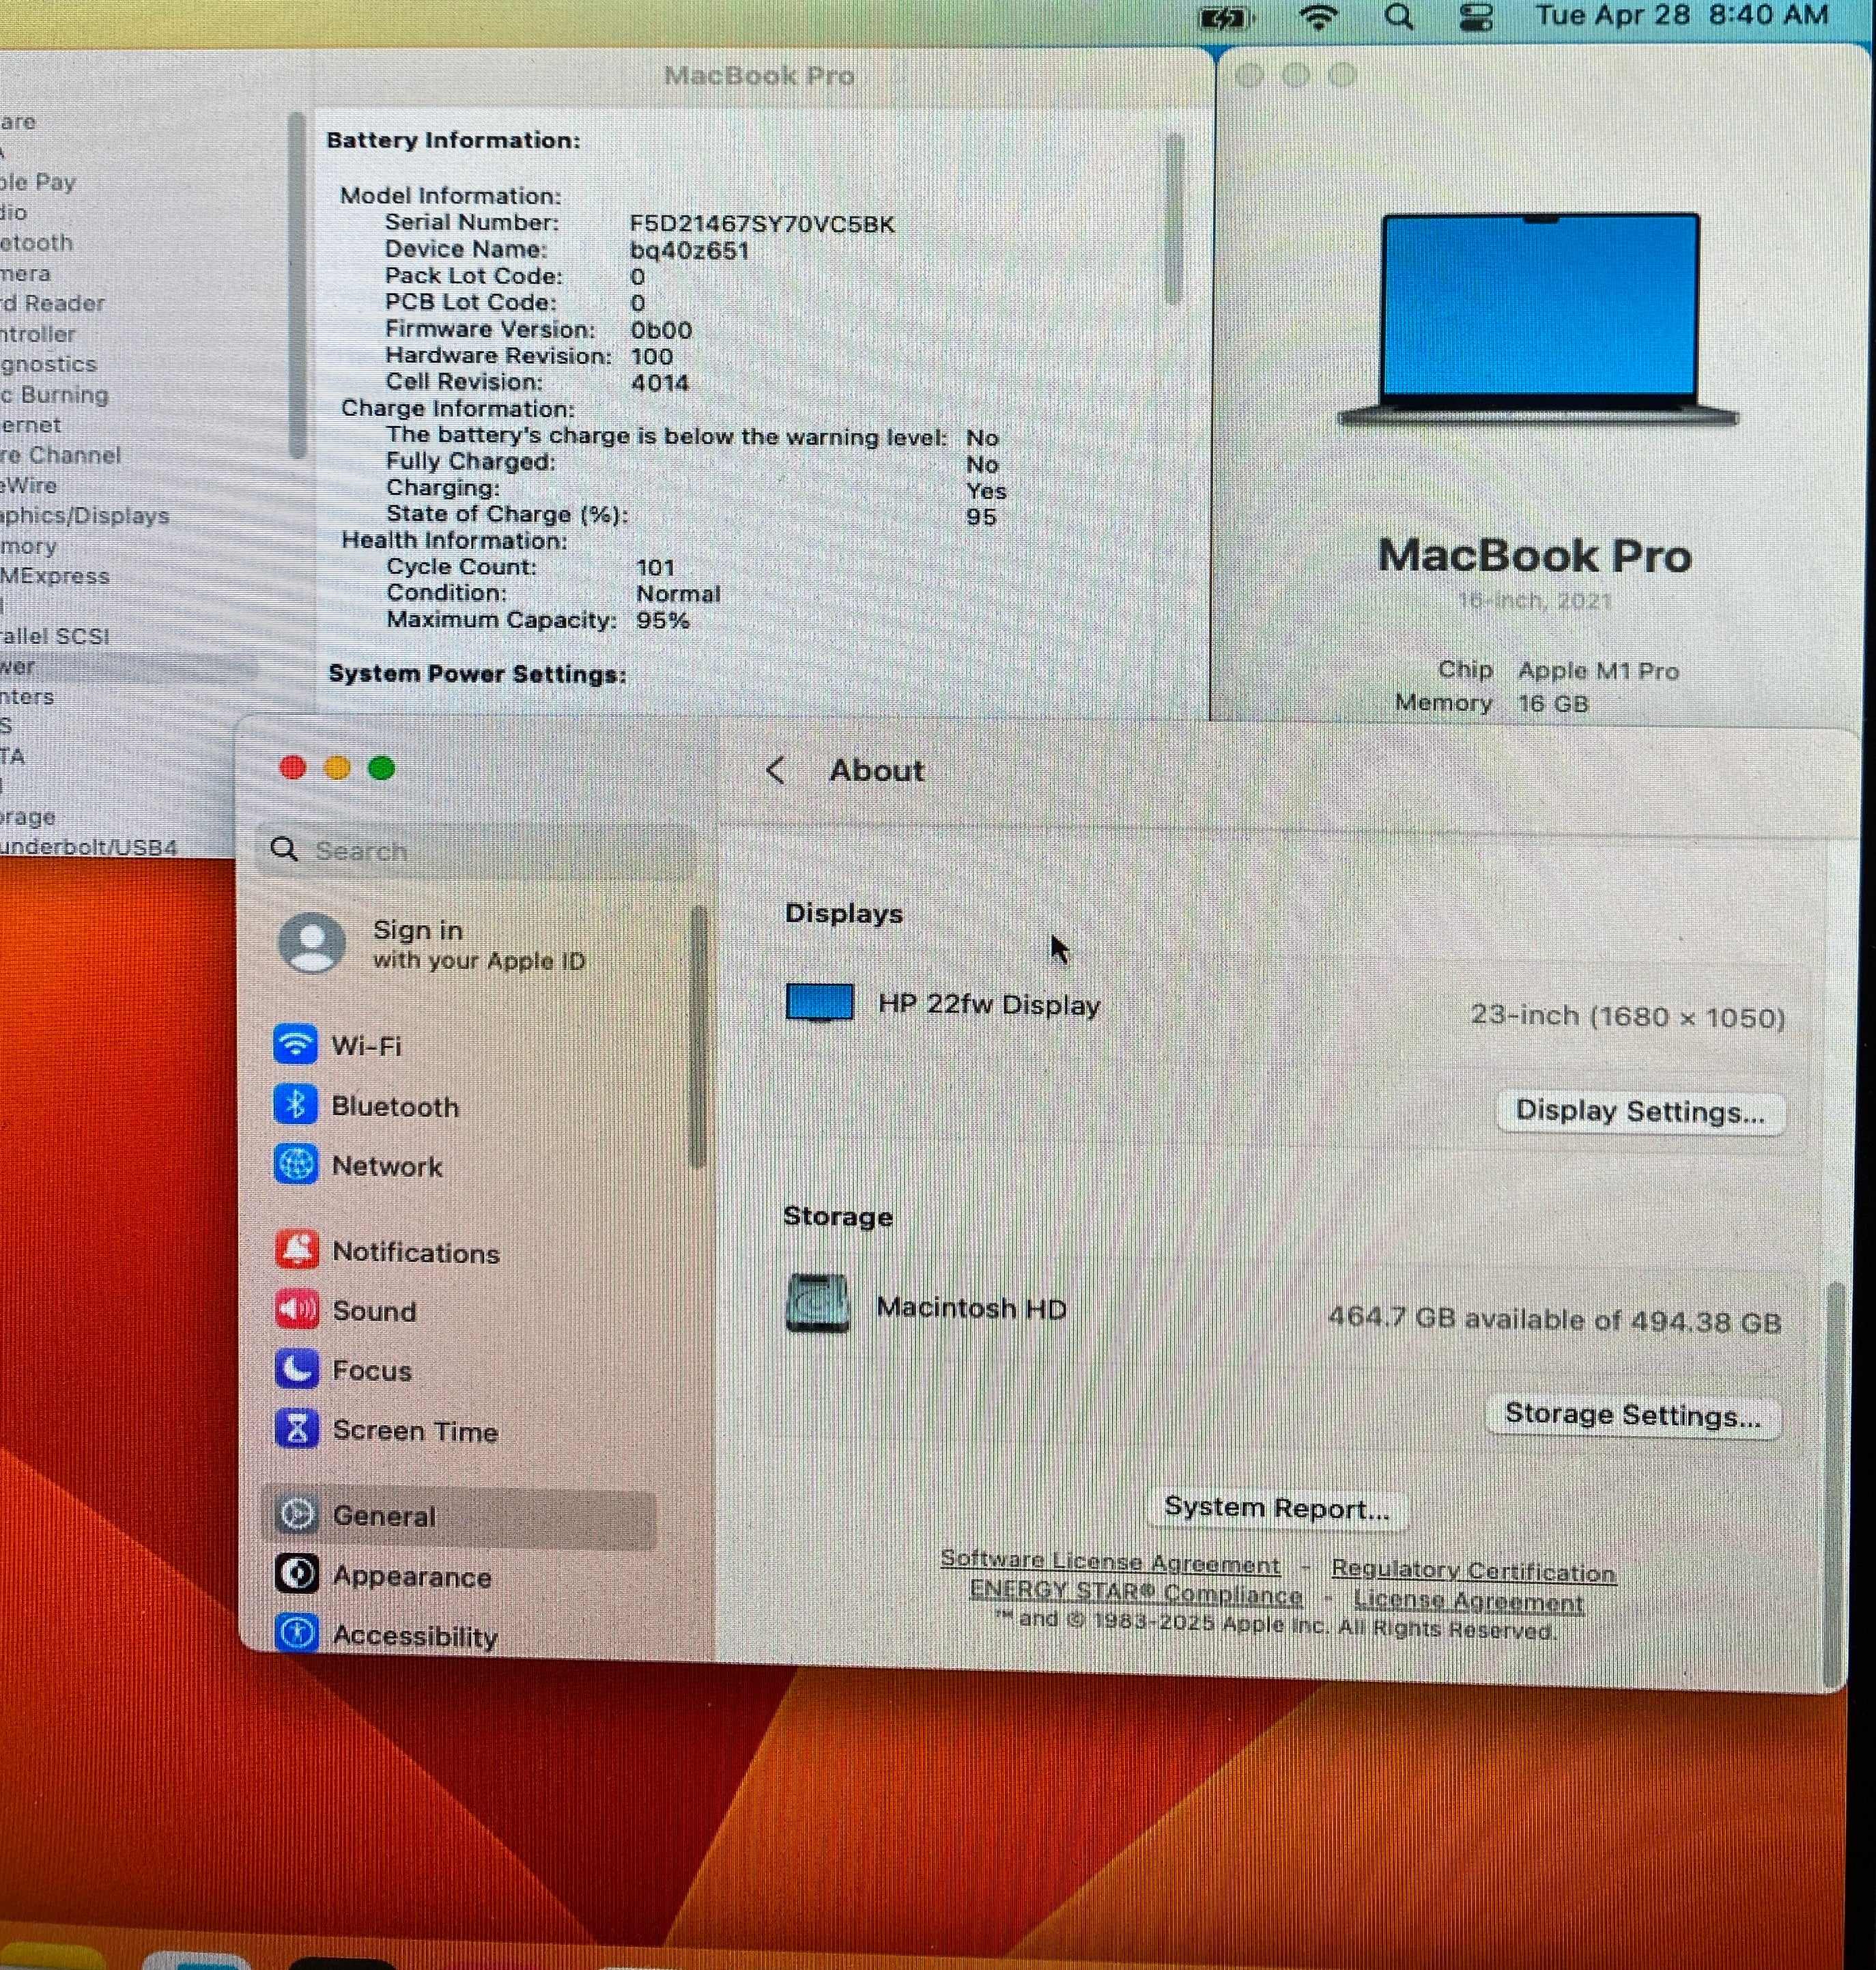Click the General gear icon
1876x1970 pixels.
(297, 1514)
